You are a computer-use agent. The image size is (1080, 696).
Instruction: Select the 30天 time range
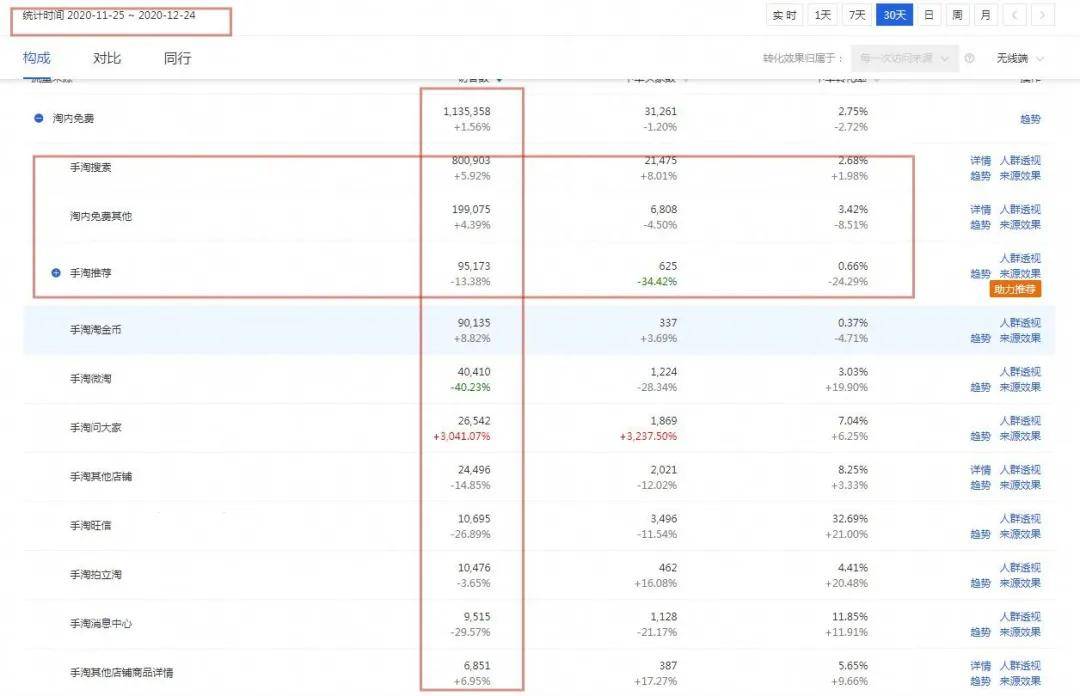pos(893,15)
